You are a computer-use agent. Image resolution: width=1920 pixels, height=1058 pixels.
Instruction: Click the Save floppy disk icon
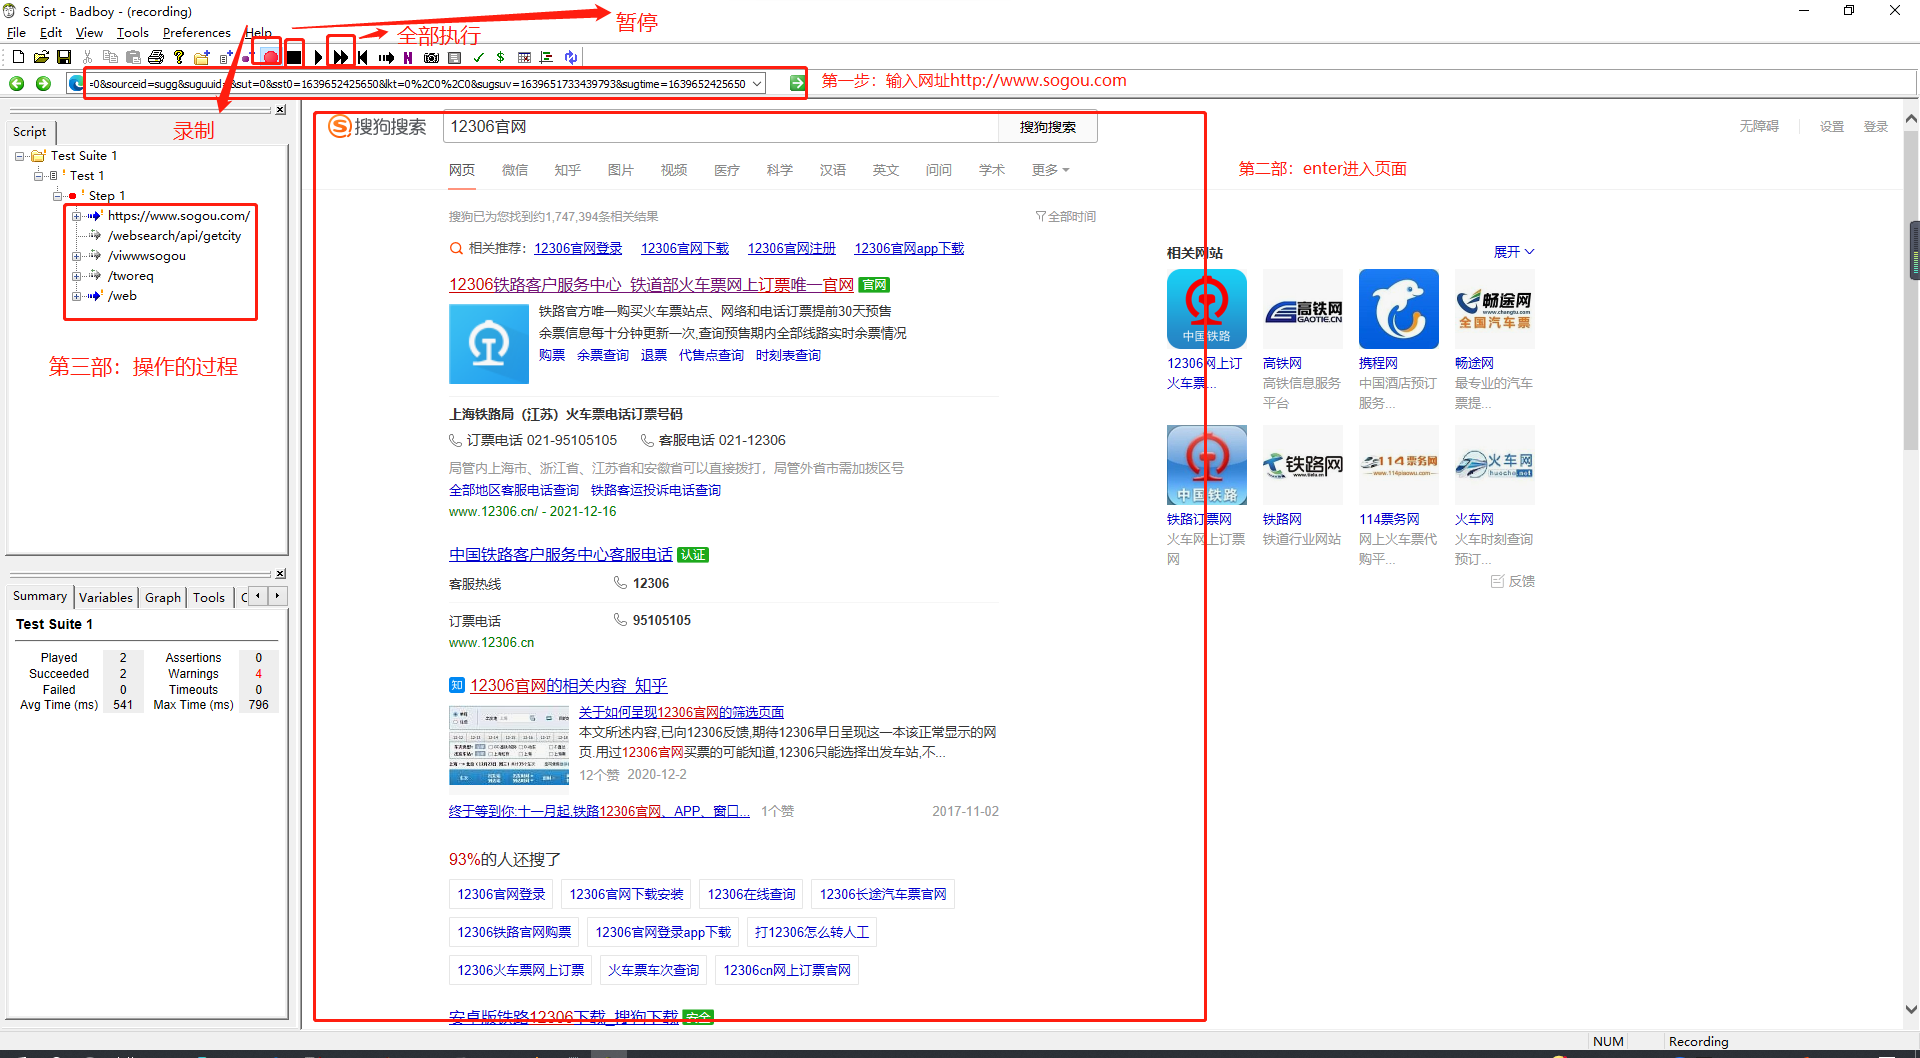tap(64, 57)
